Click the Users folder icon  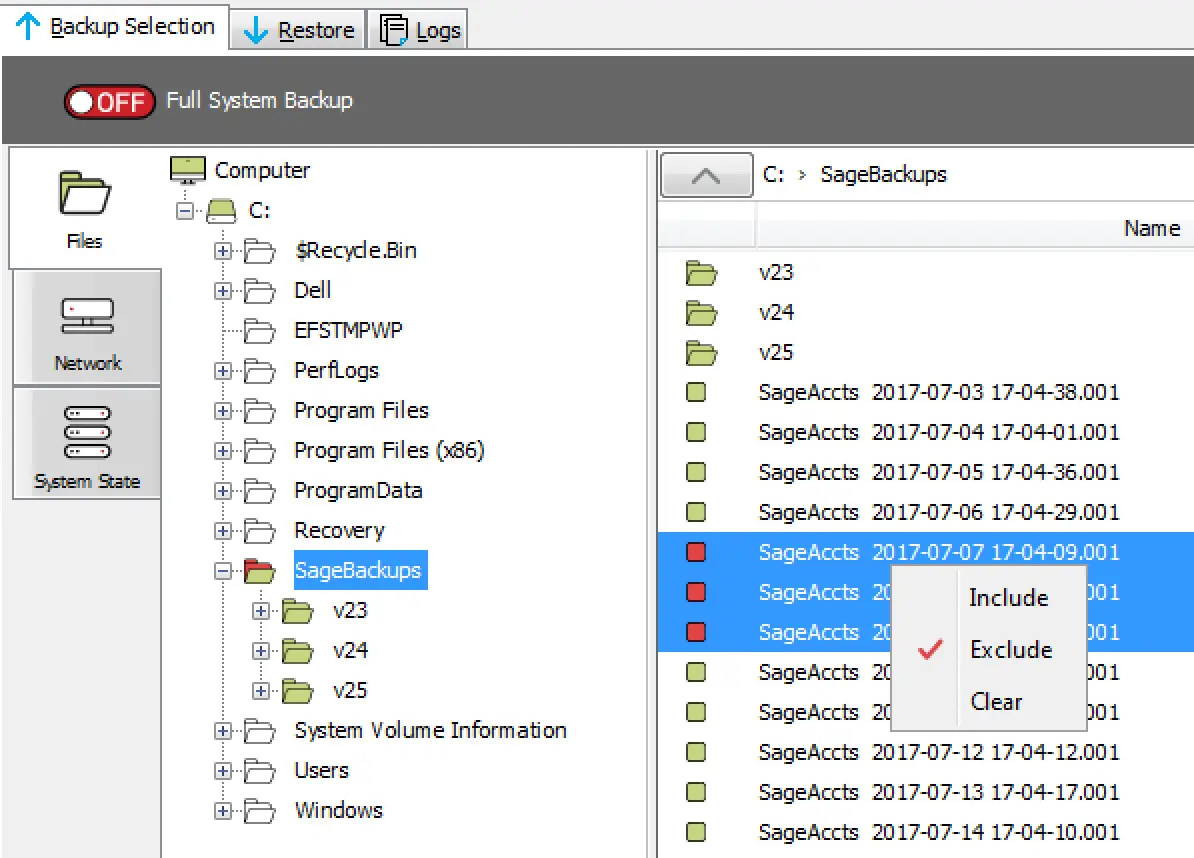click(x=259, y=771)
